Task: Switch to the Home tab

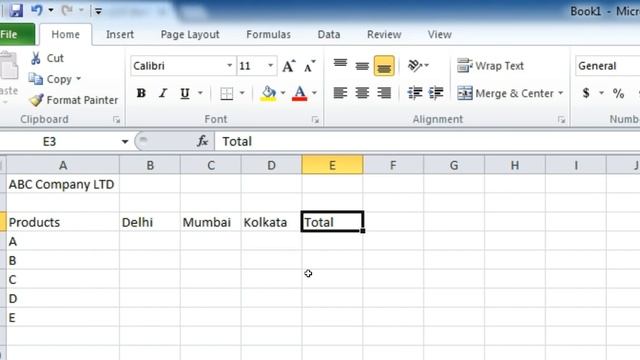Action: coord(65,35)
